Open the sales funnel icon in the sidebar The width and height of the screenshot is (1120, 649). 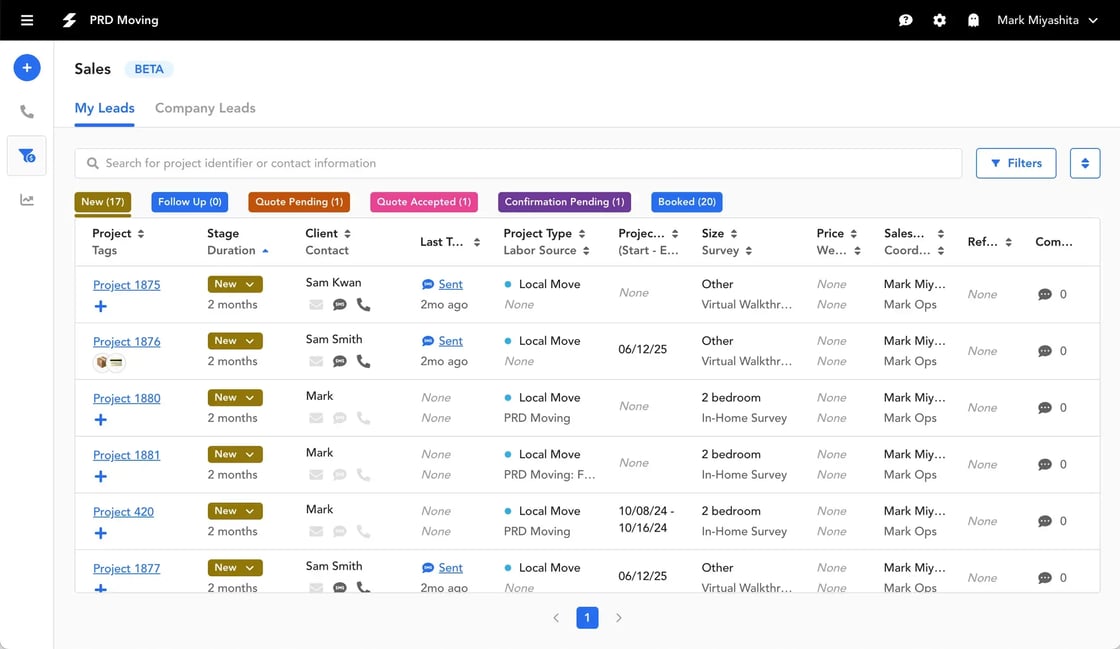[26, 155]
